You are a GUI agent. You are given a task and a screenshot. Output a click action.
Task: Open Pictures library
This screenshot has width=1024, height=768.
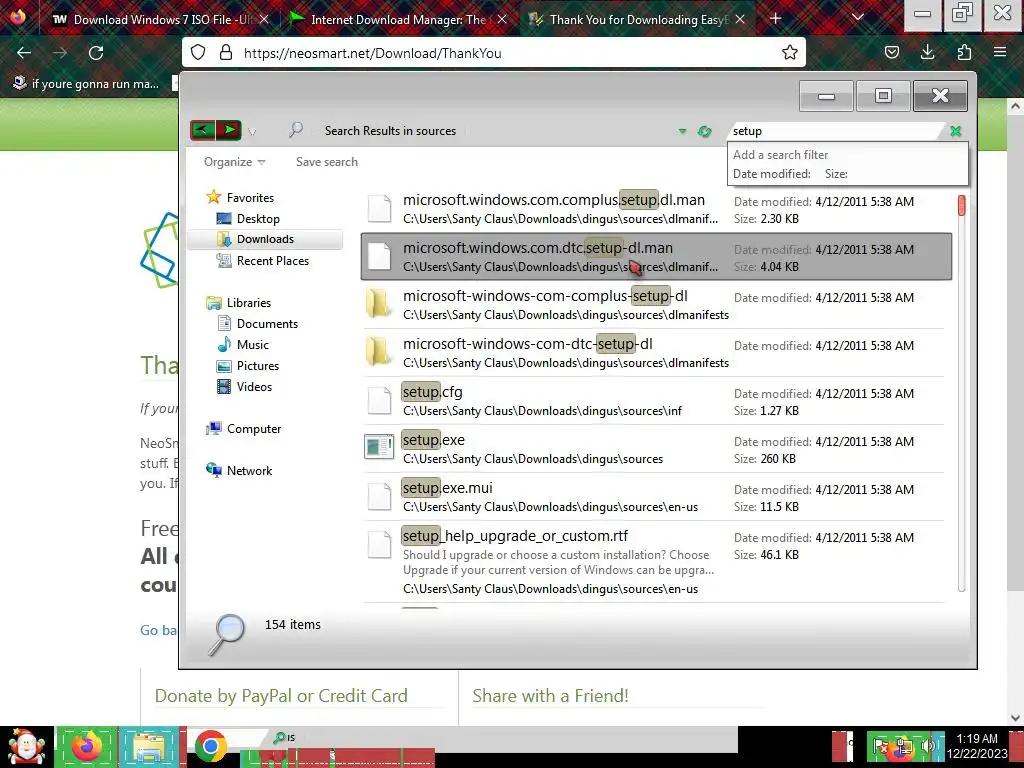pyautogui.click(x=248, y=366)
